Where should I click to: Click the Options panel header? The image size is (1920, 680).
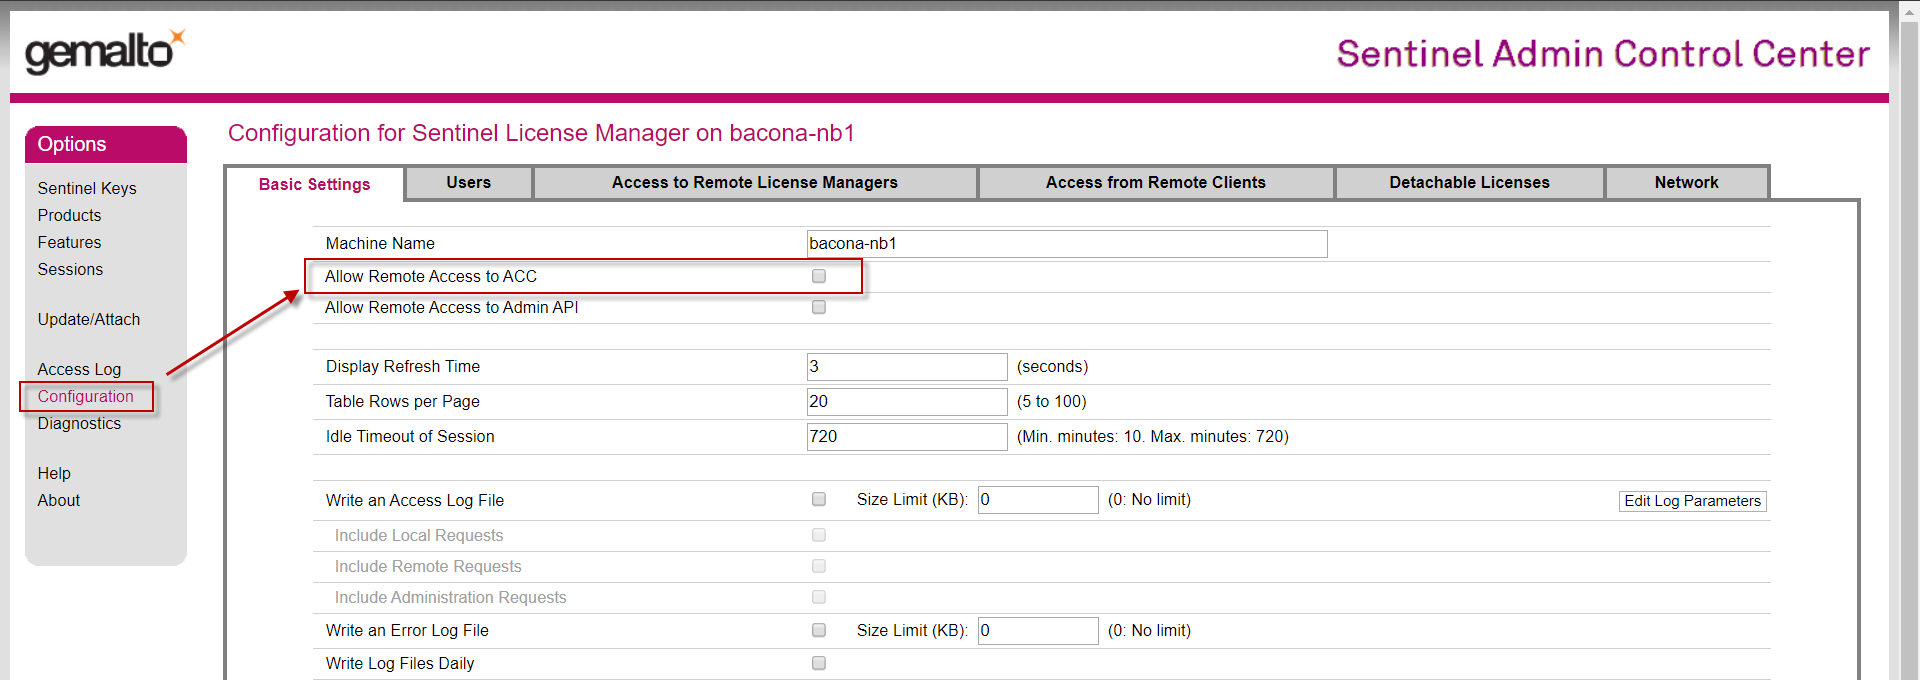click(x=105, y=144)
